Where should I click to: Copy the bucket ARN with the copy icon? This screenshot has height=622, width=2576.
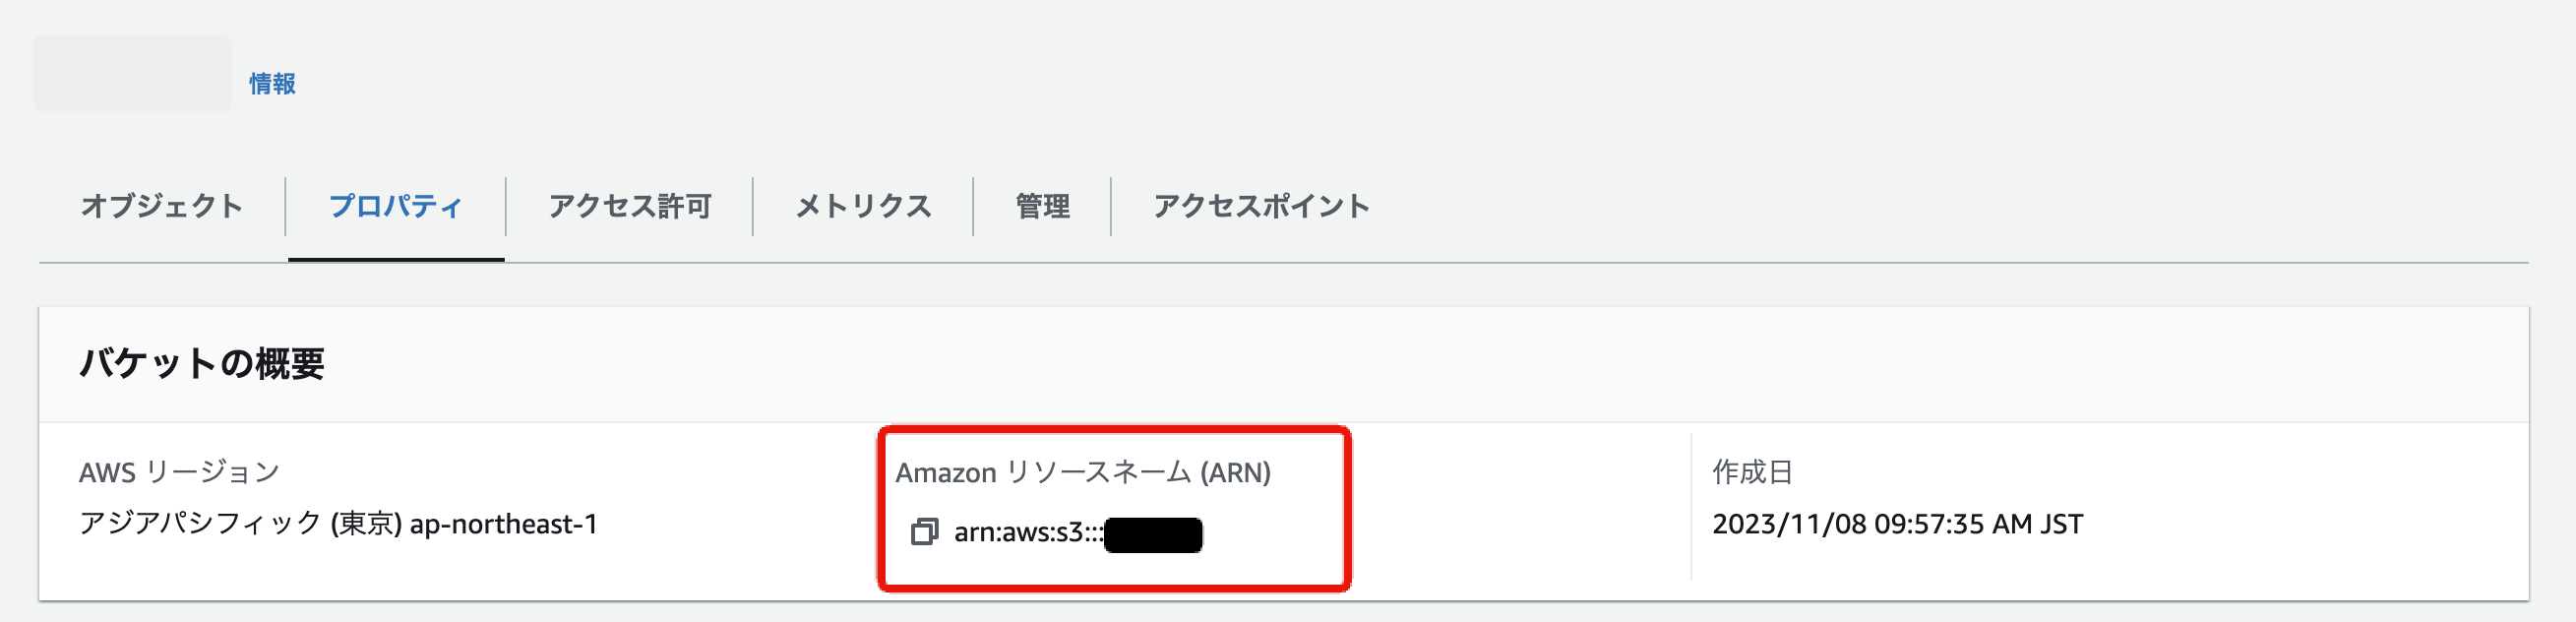924,532
